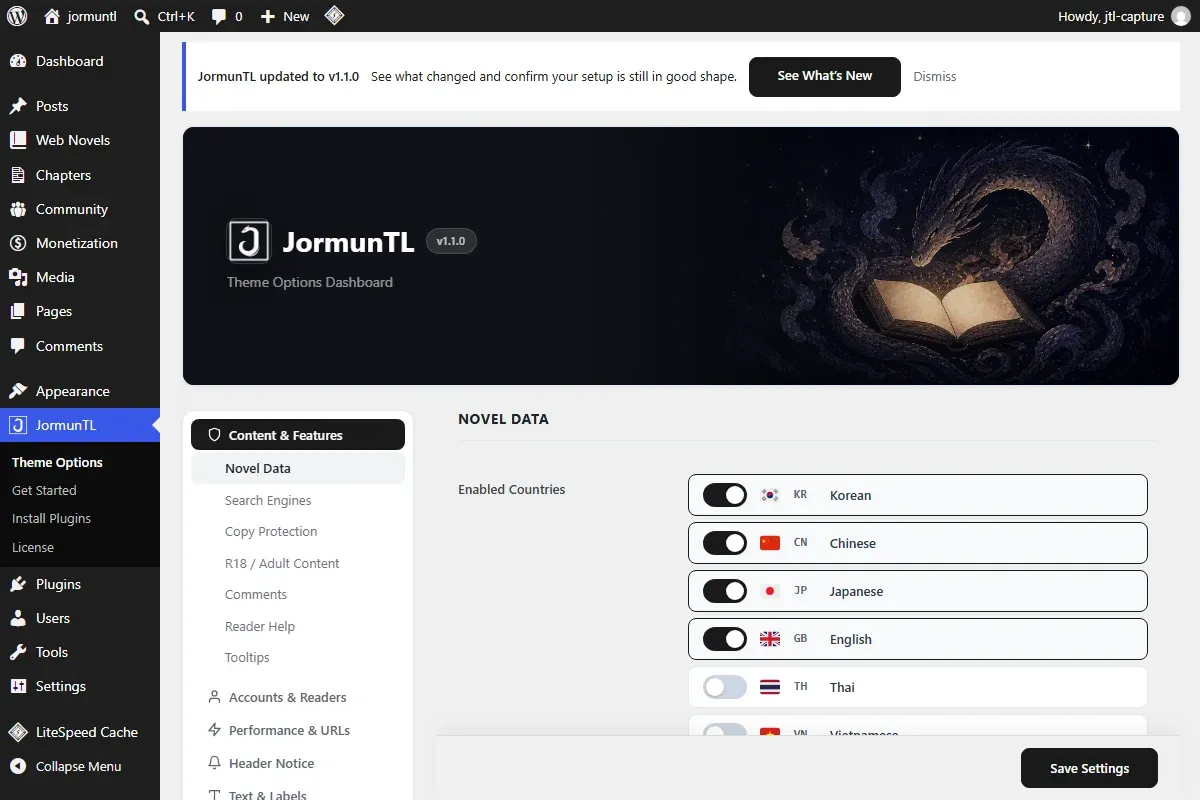1200x800 pixels.
Task: Click the Settings sliders icon
Action: [18, 686]
